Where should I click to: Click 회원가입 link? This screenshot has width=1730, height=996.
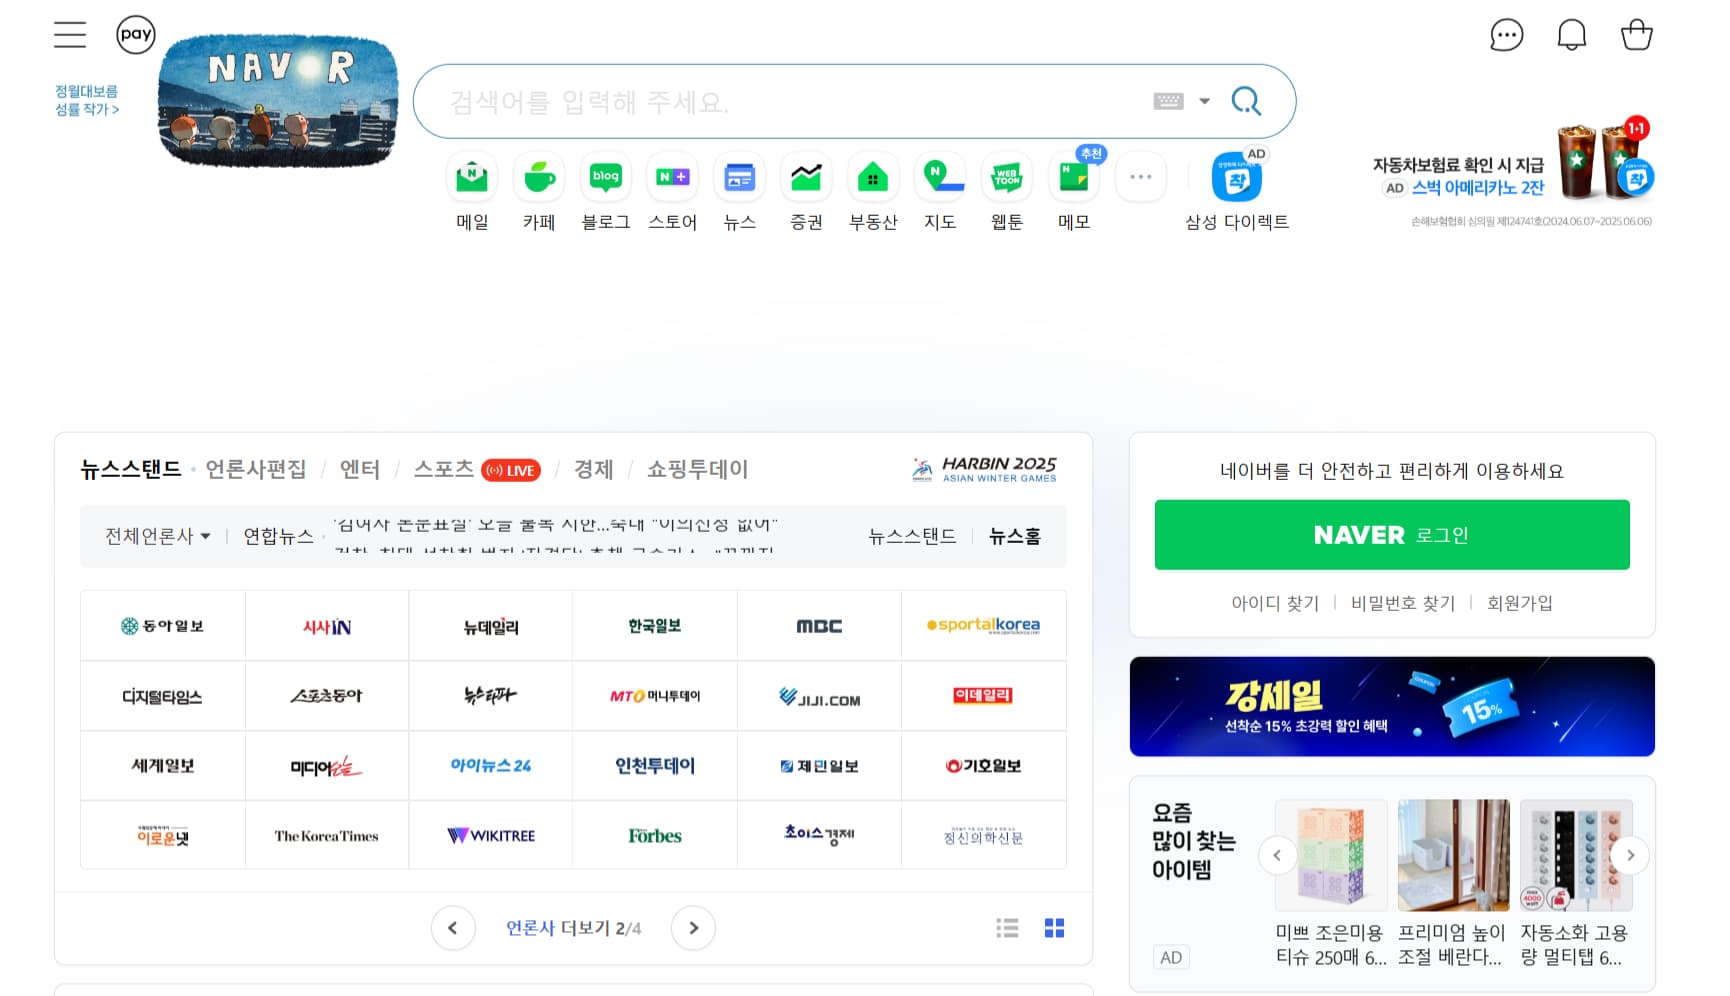(x=1520, y=603)
